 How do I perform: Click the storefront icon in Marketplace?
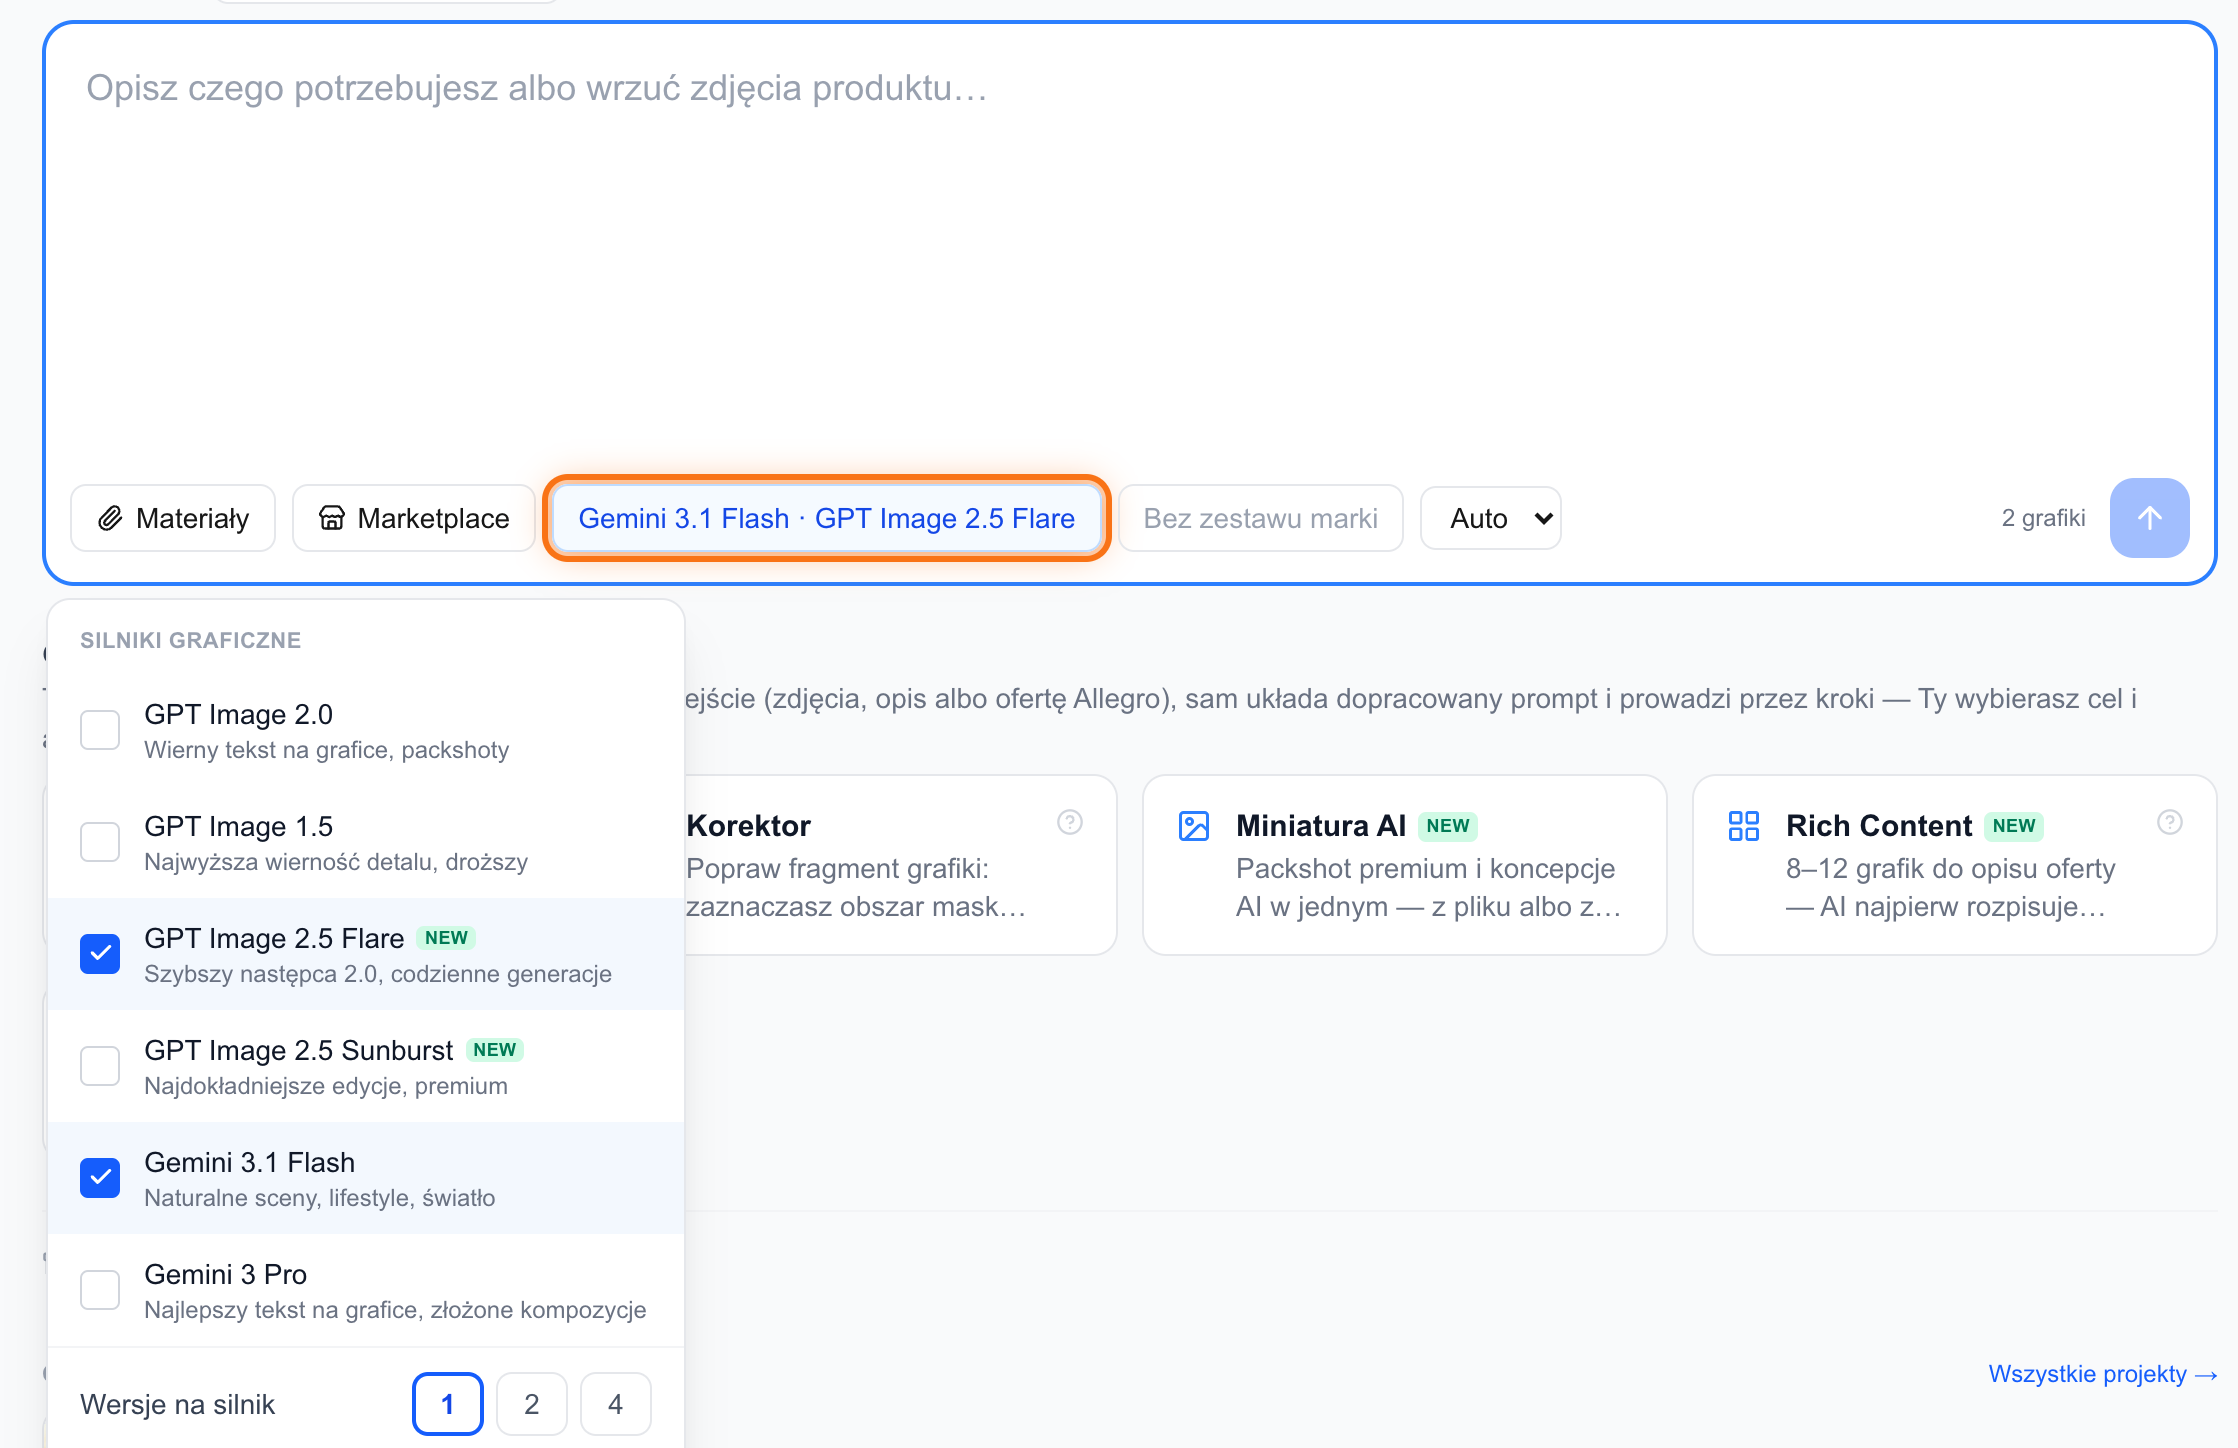click(x=332, y=518)
